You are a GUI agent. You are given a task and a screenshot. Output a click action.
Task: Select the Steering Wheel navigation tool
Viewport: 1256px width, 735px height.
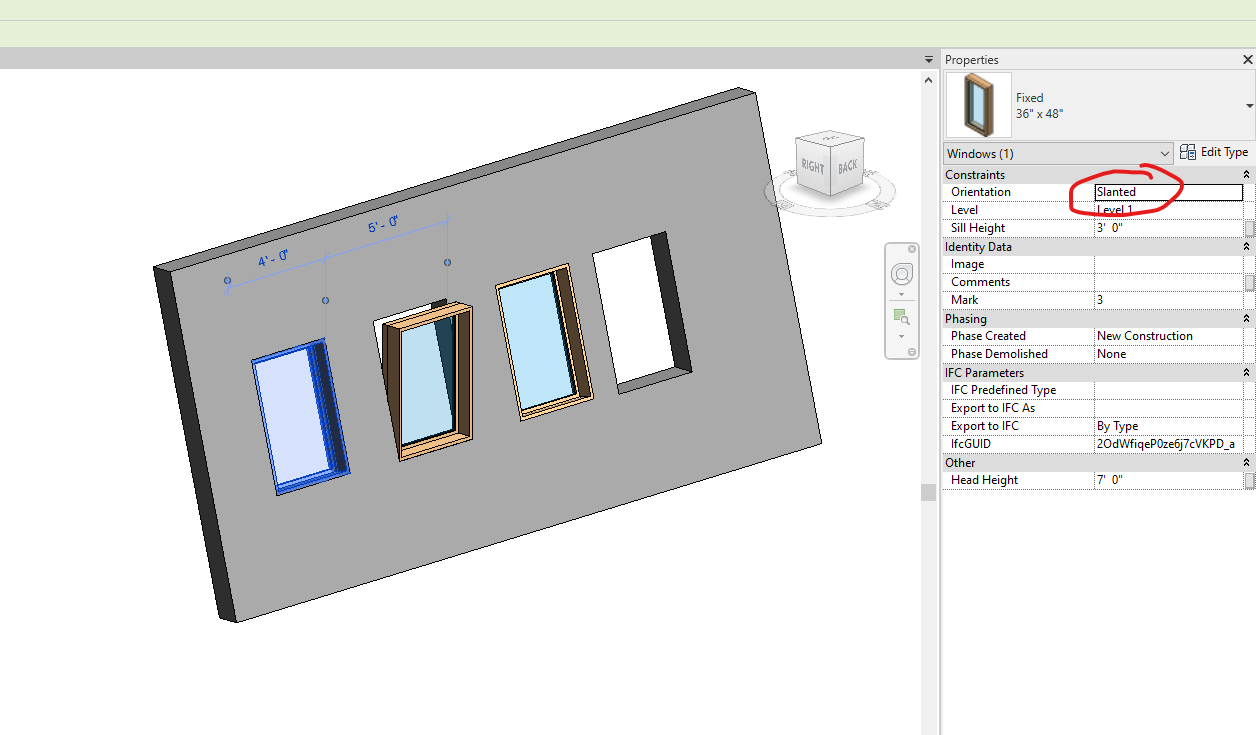point(902,273)
